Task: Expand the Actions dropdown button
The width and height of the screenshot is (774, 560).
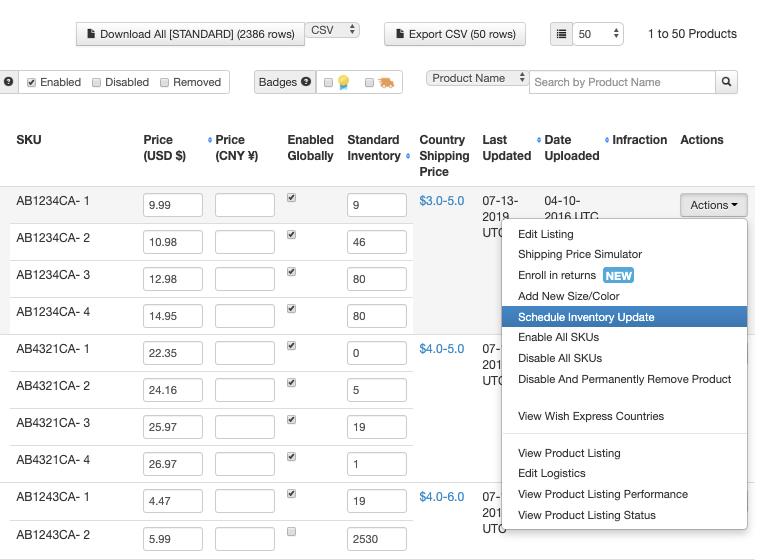Action: pyautogui.click(x=713, y=205)
